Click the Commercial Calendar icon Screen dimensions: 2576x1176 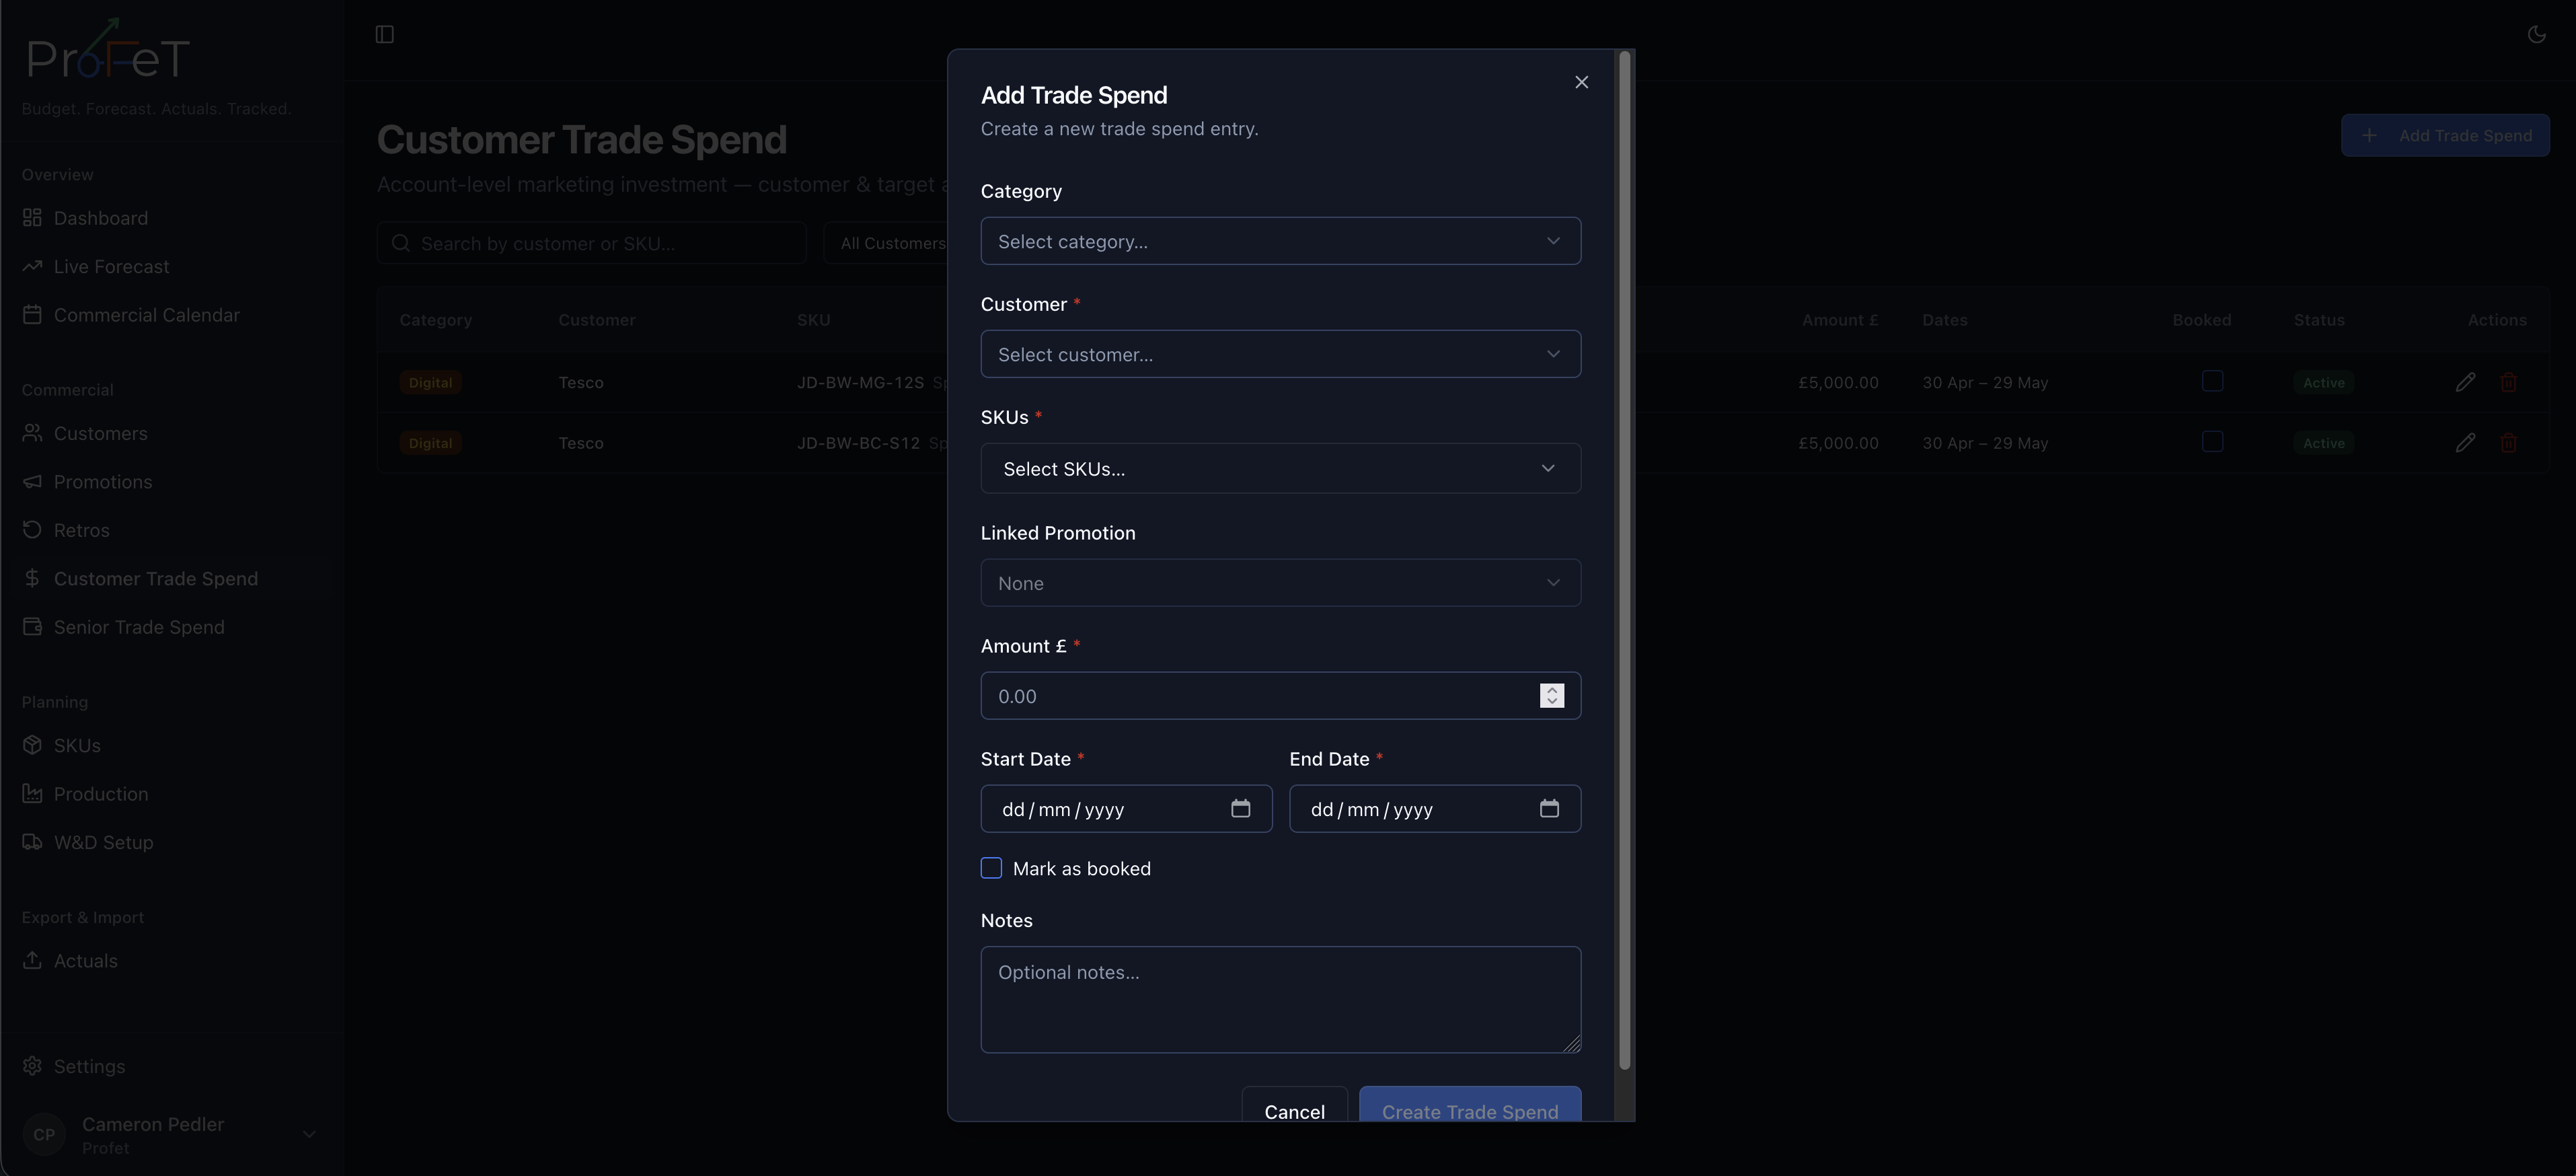pyautogui.click(x=32, y=314)
